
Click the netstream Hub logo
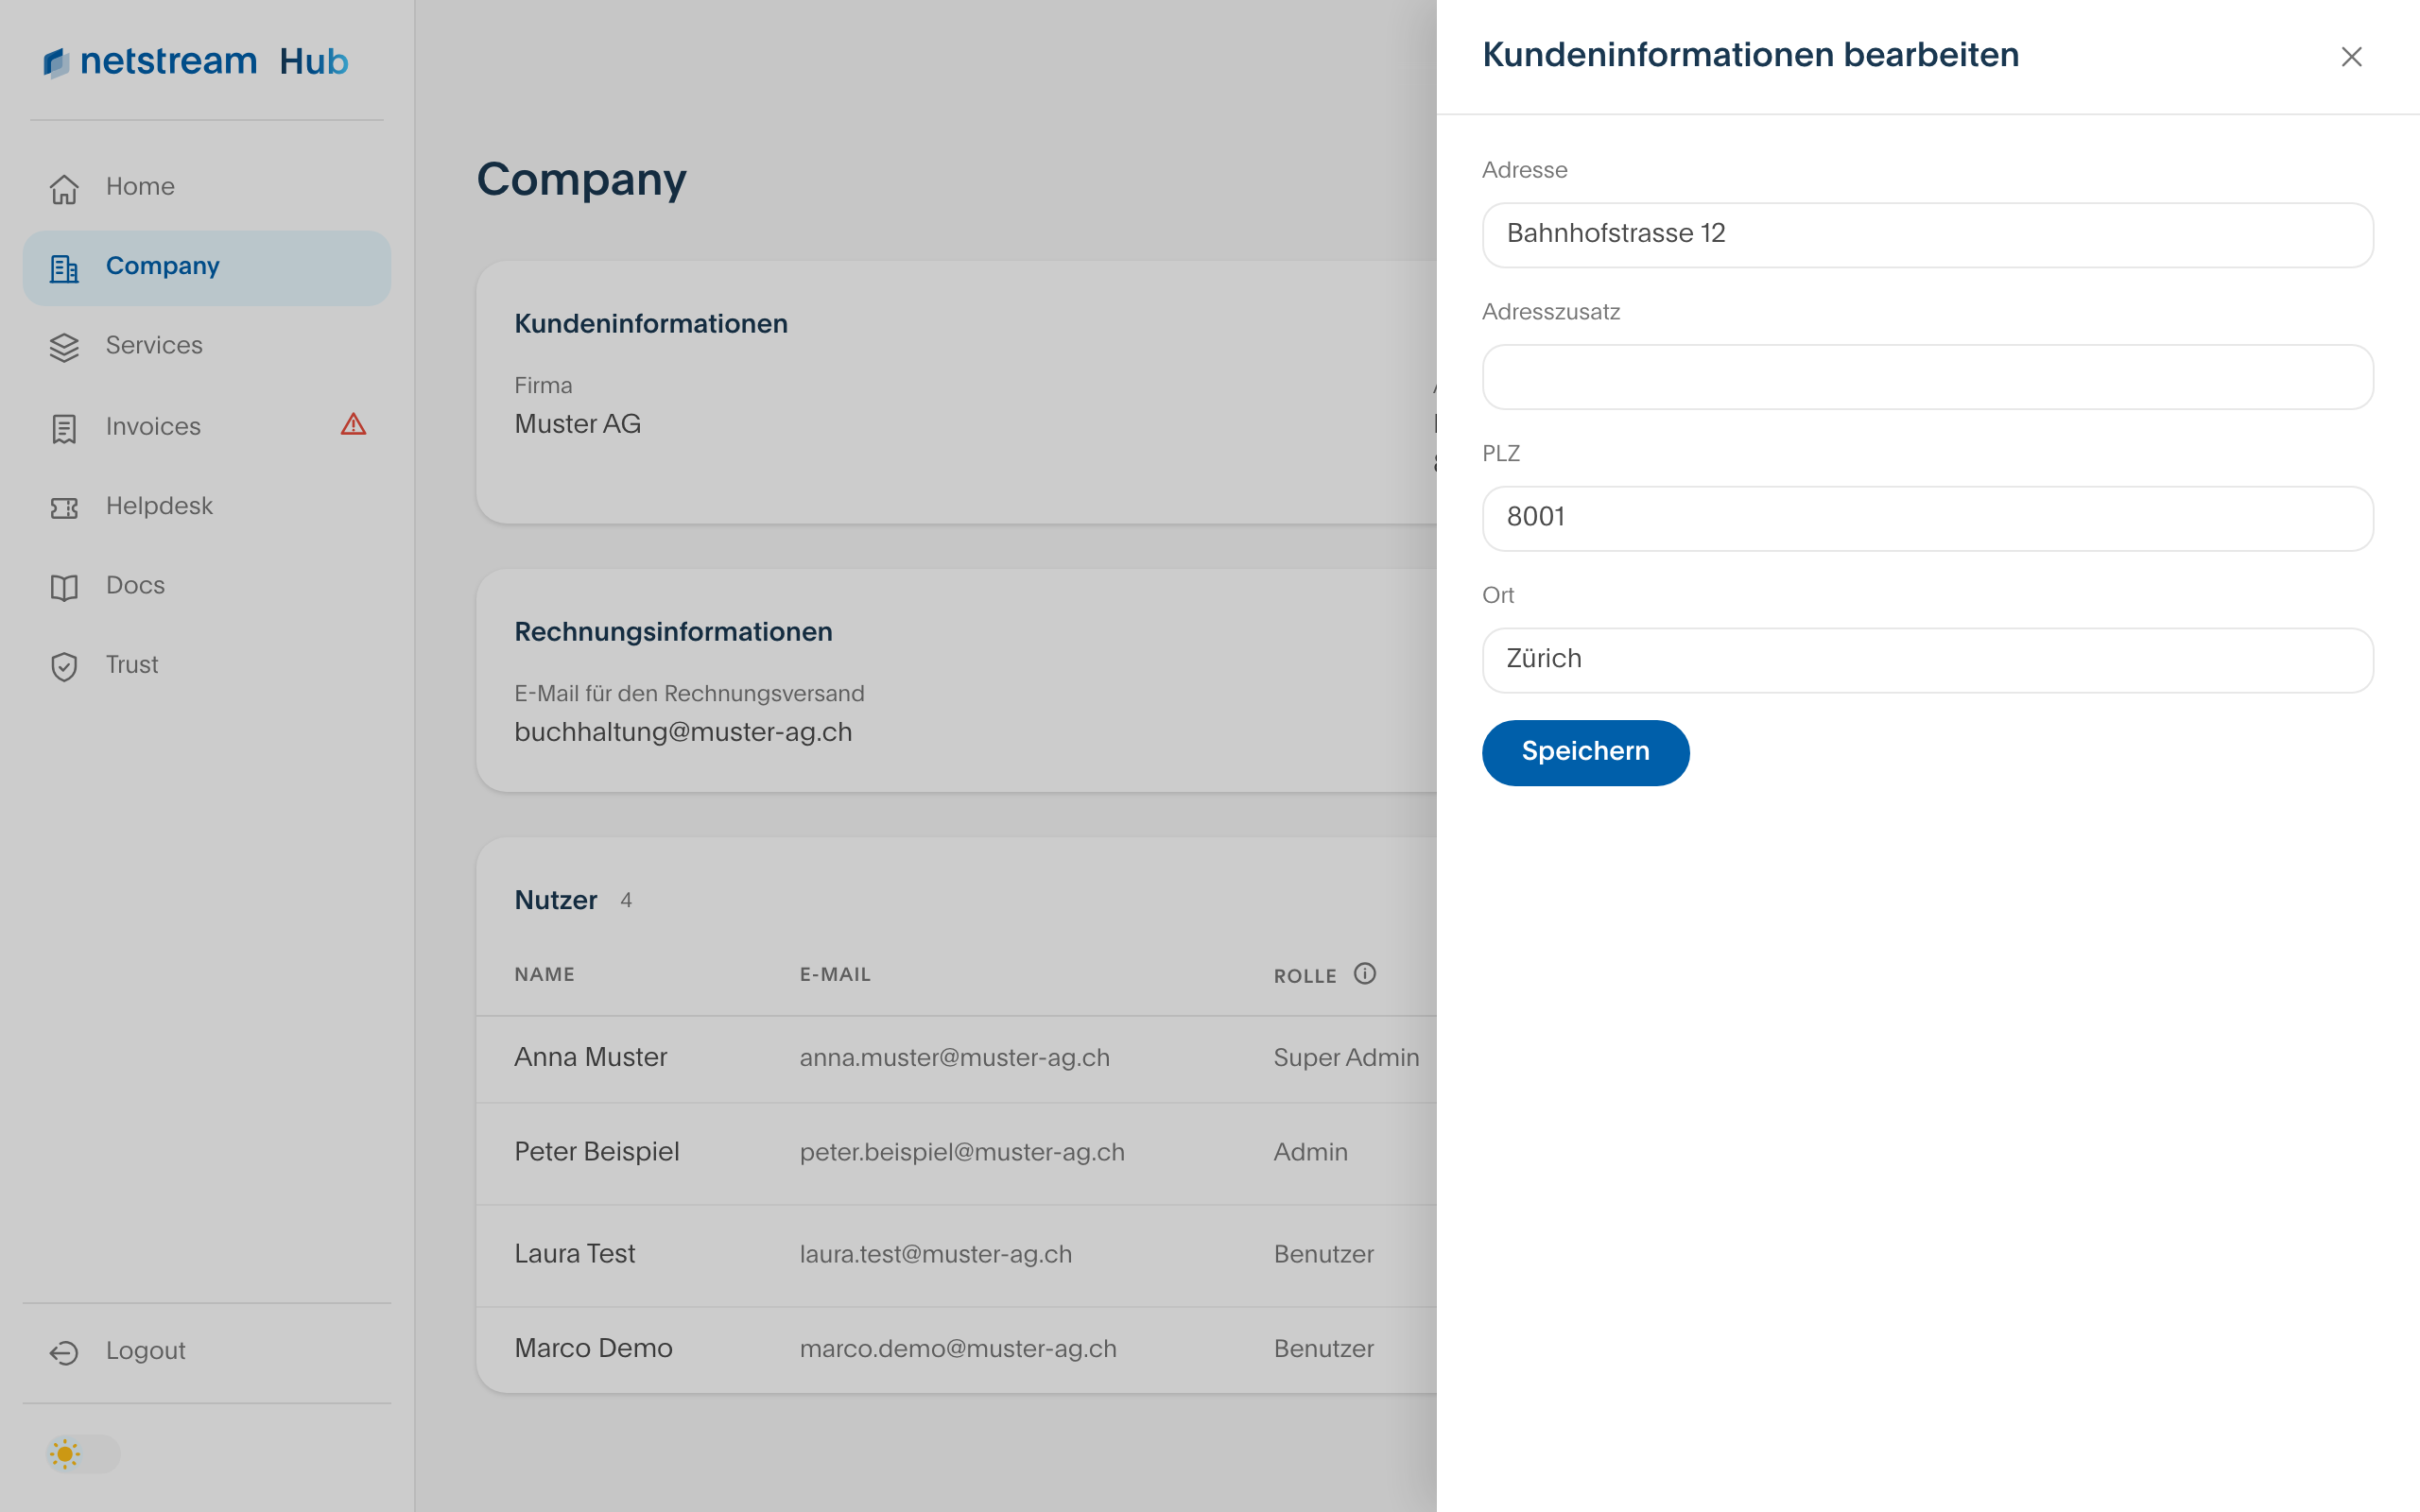[196, 62]
